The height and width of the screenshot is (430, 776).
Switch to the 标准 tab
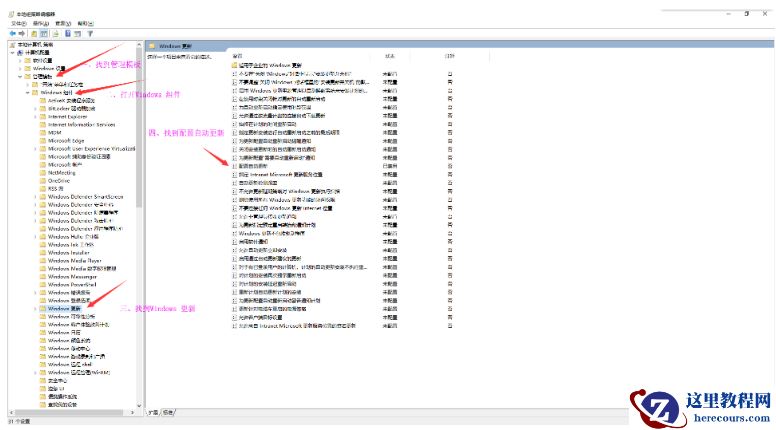168,412
